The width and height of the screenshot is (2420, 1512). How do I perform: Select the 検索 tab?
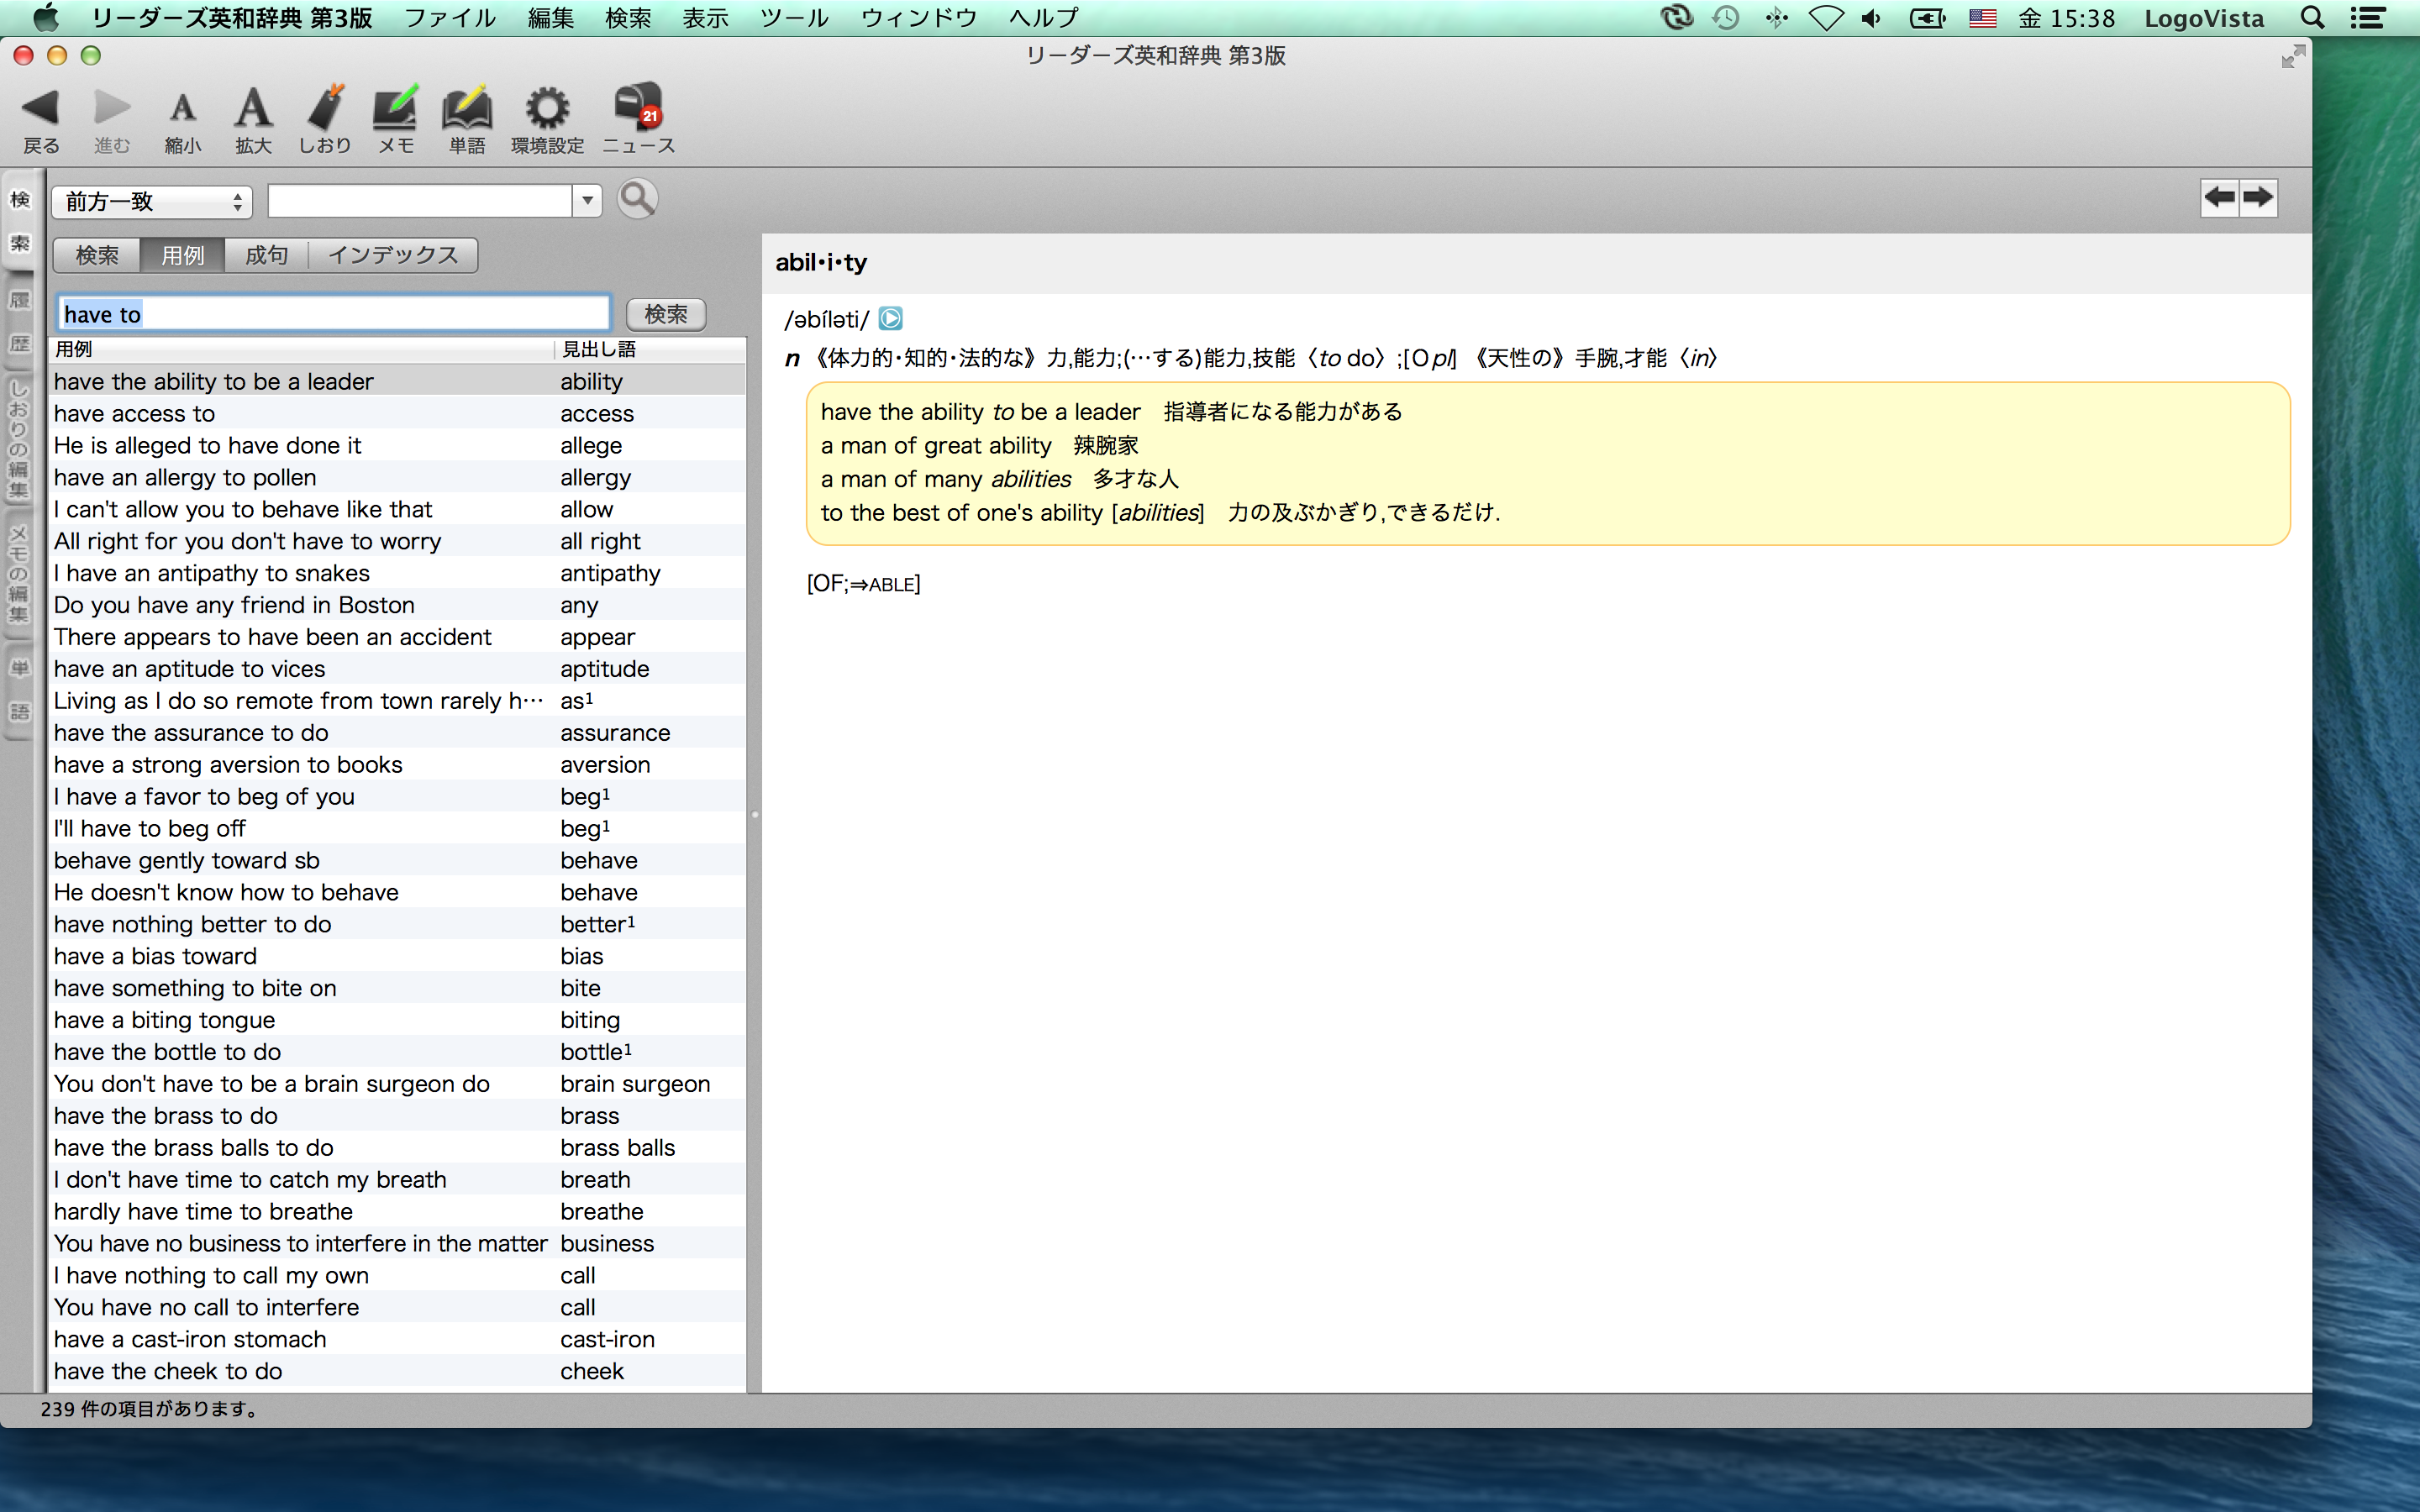click(97, 255)
